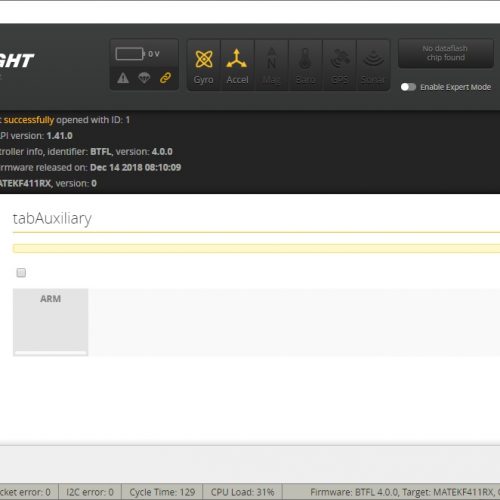
Task: Click the yellow link status icon
Action: (165, 78)
